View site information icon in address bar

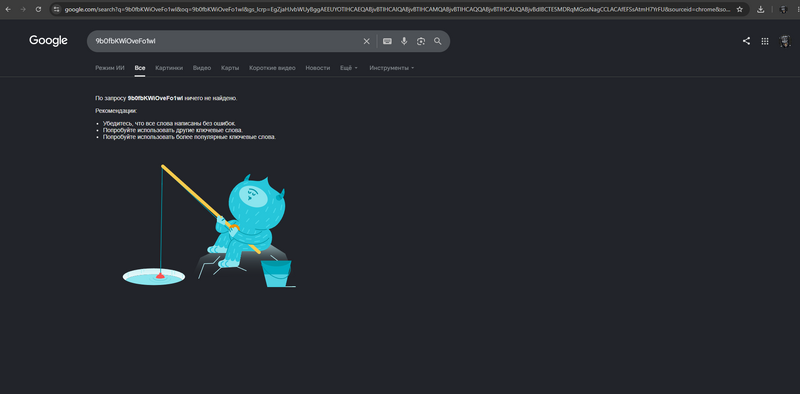57,9
